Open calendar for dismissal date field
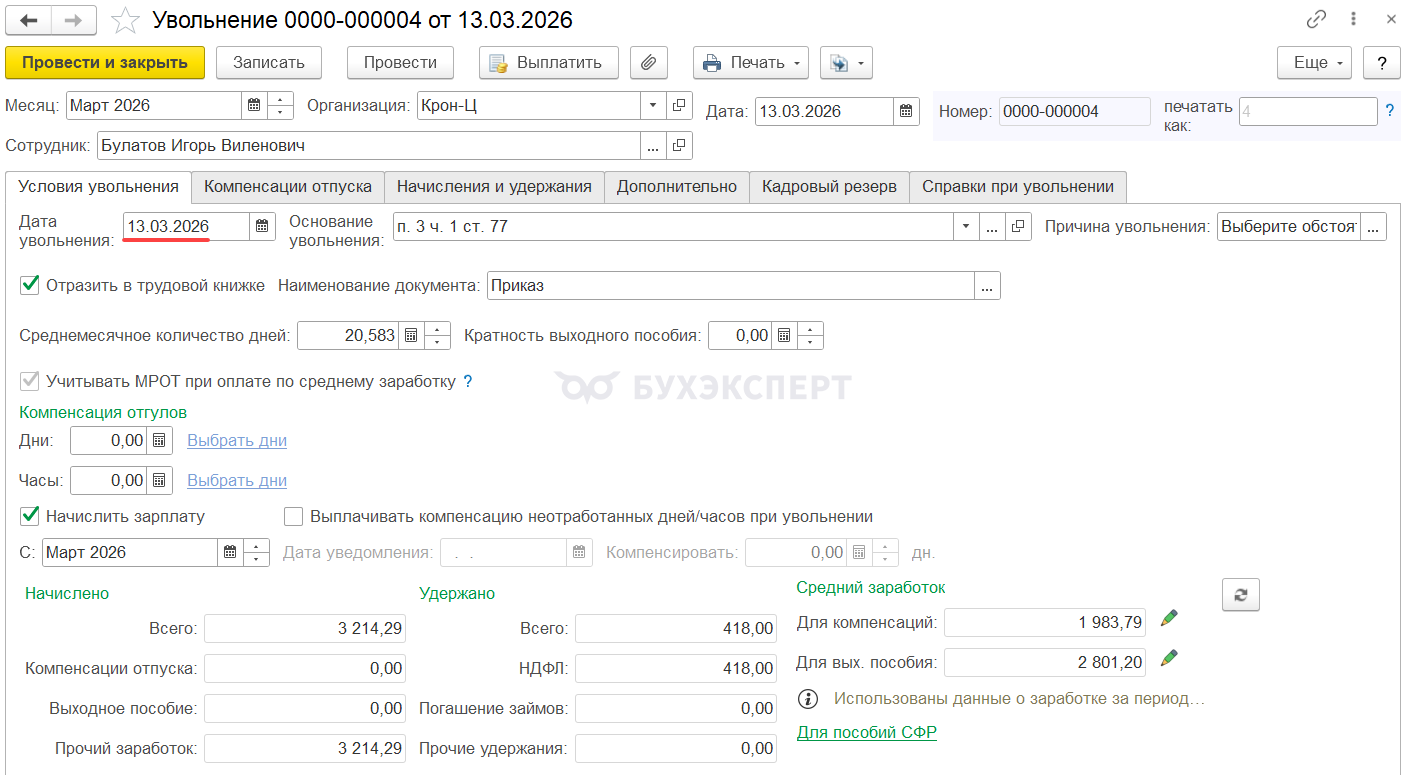The image size is (1406, 775). (x=262, y=226)
